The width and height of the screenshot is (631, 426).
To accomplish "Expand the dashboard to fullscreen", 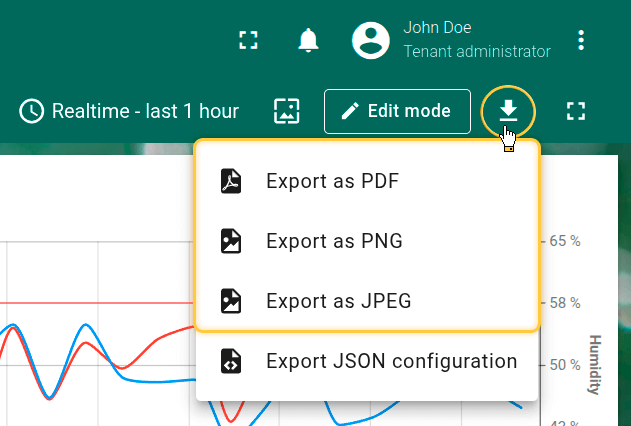I will coord(575,111).
